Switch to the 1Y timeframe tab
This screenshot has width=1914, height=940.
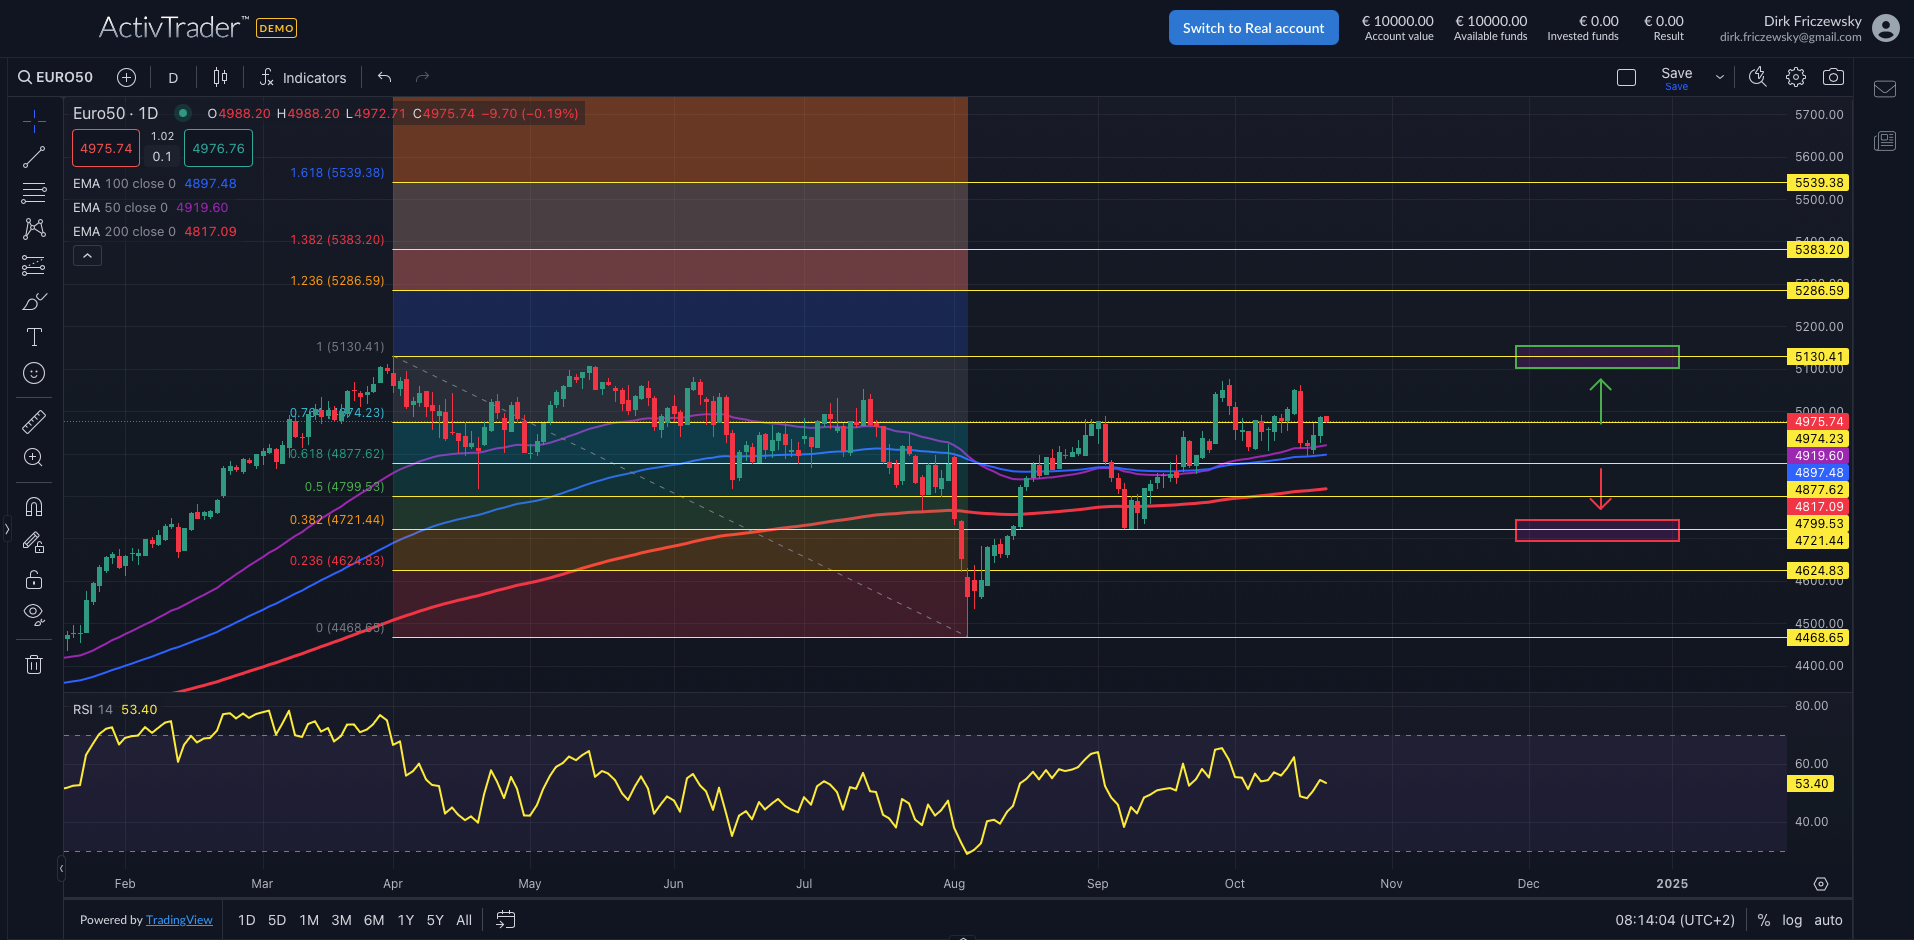(405, 919)
